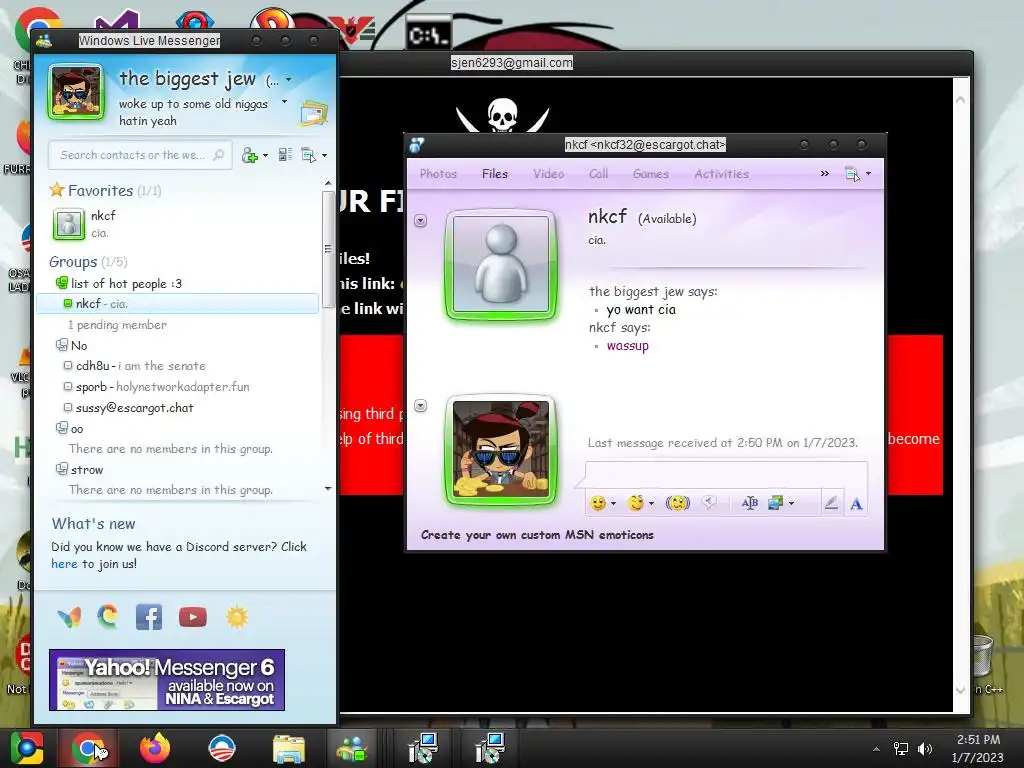Send a nudge in nkcf chat
This screenshot has width=1024, height=768.
point(678,503)
